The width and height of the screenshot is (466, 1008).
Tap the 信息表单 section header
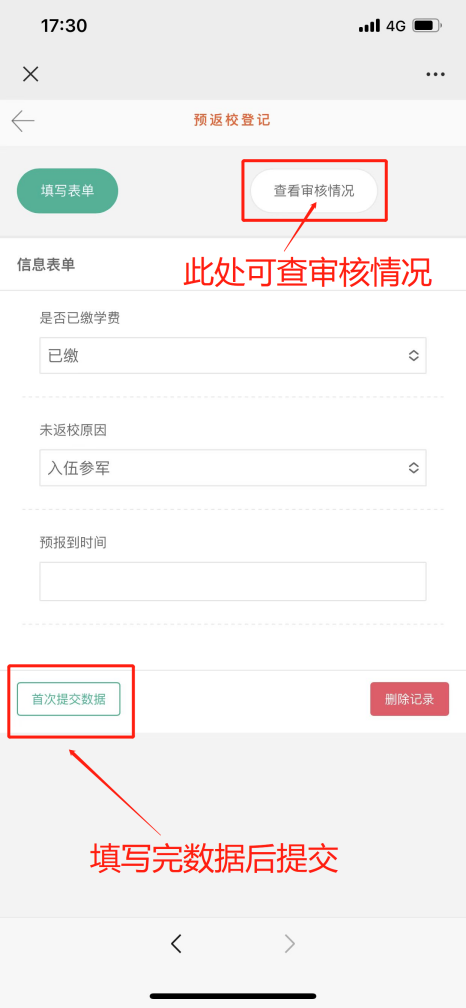46,265
